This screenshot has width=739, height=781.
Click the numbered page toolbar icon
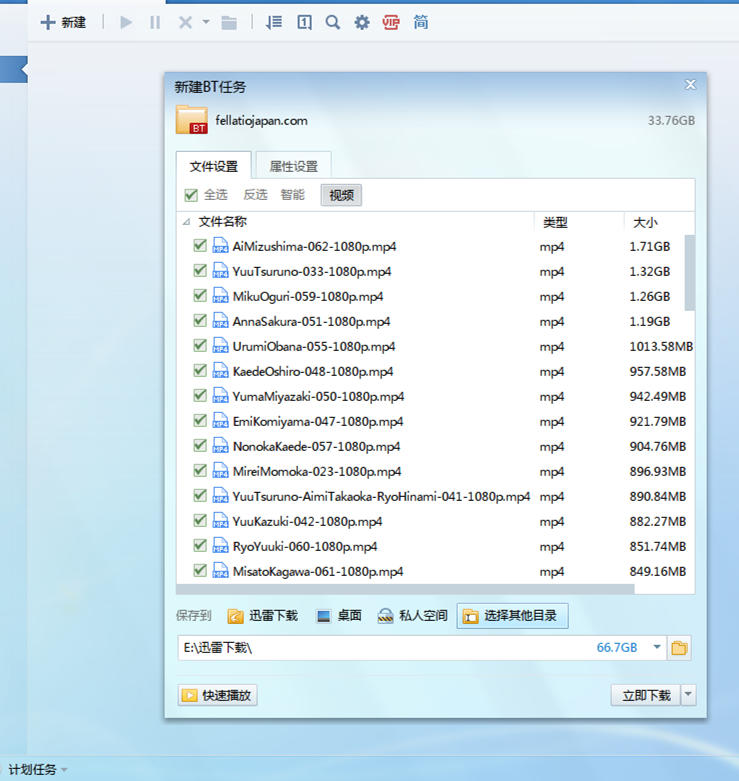coord(304,22)
